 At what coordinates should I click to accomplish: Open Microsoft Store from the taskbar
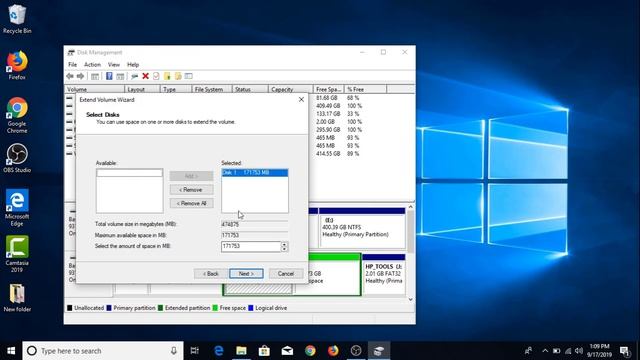[x=264, y=351]
